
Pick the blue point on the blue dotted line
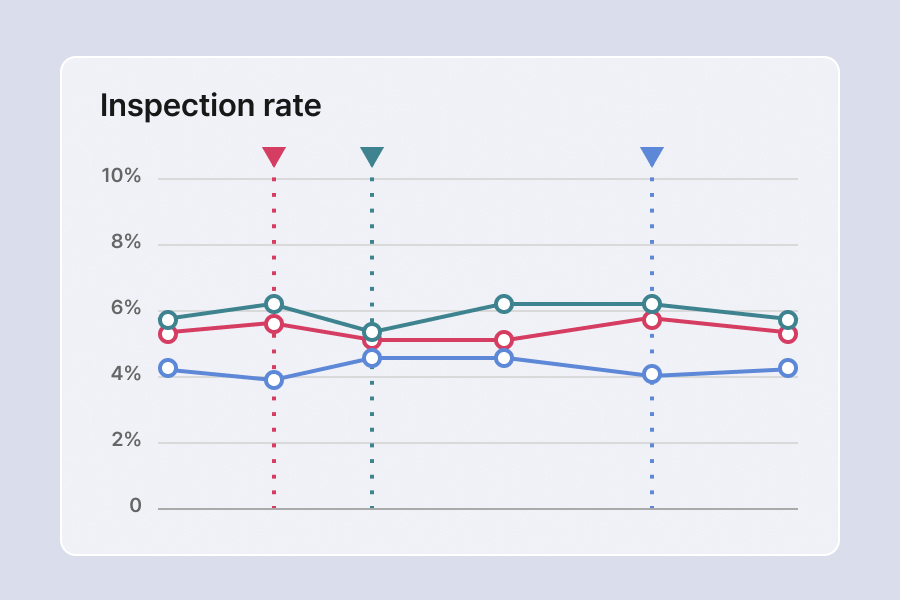click(652, 375)
